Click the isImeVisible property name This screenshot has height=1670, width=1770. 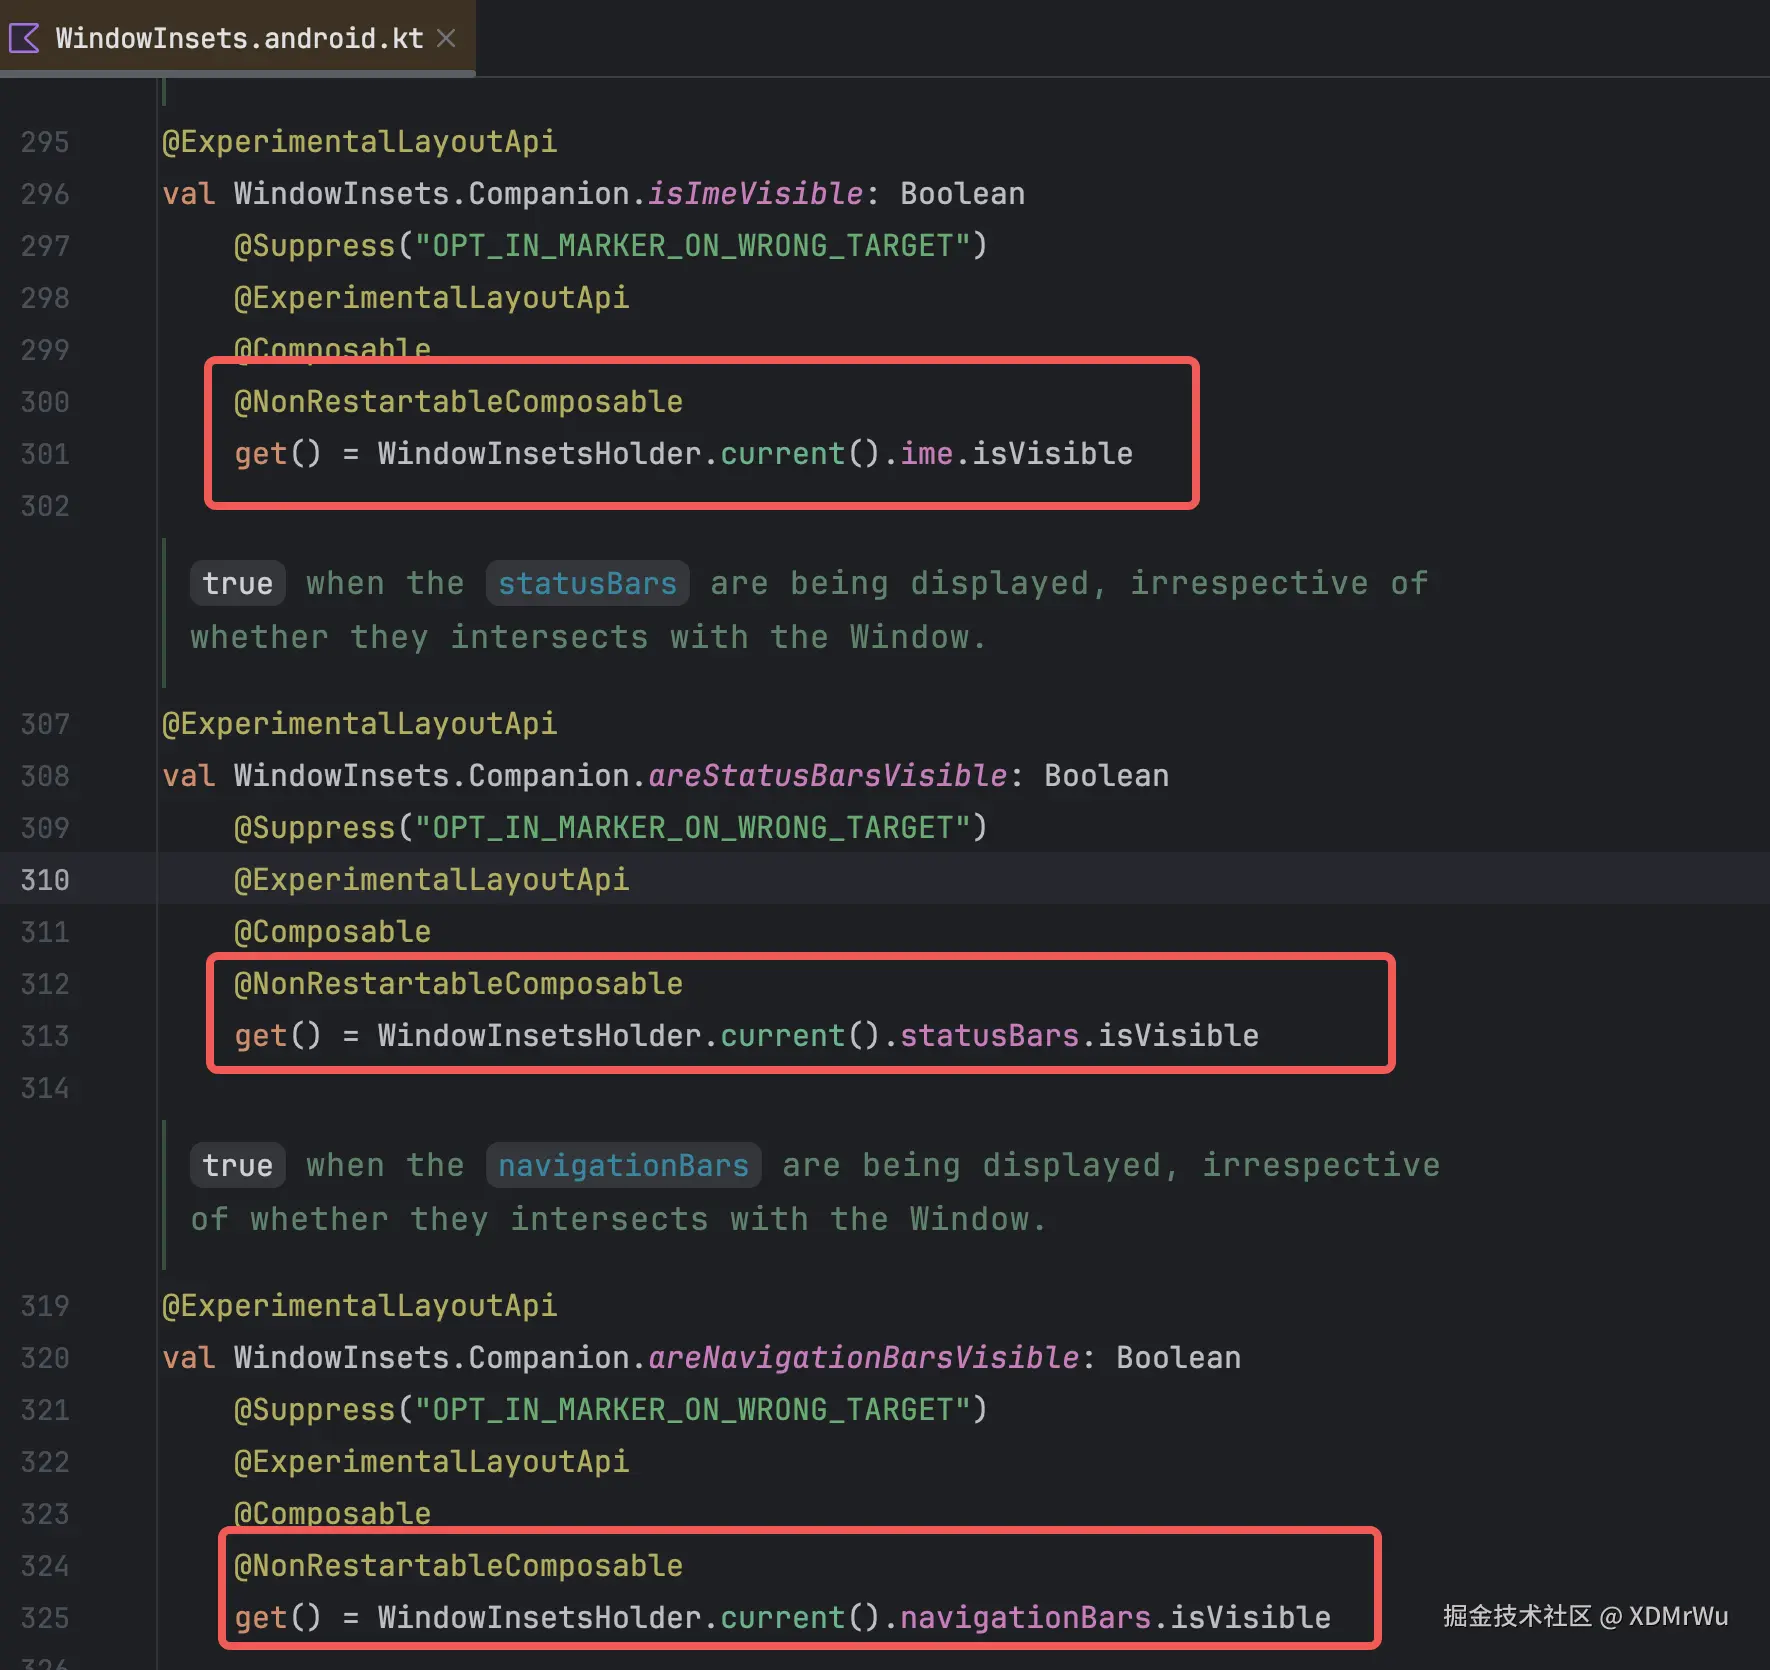[755, 193]
